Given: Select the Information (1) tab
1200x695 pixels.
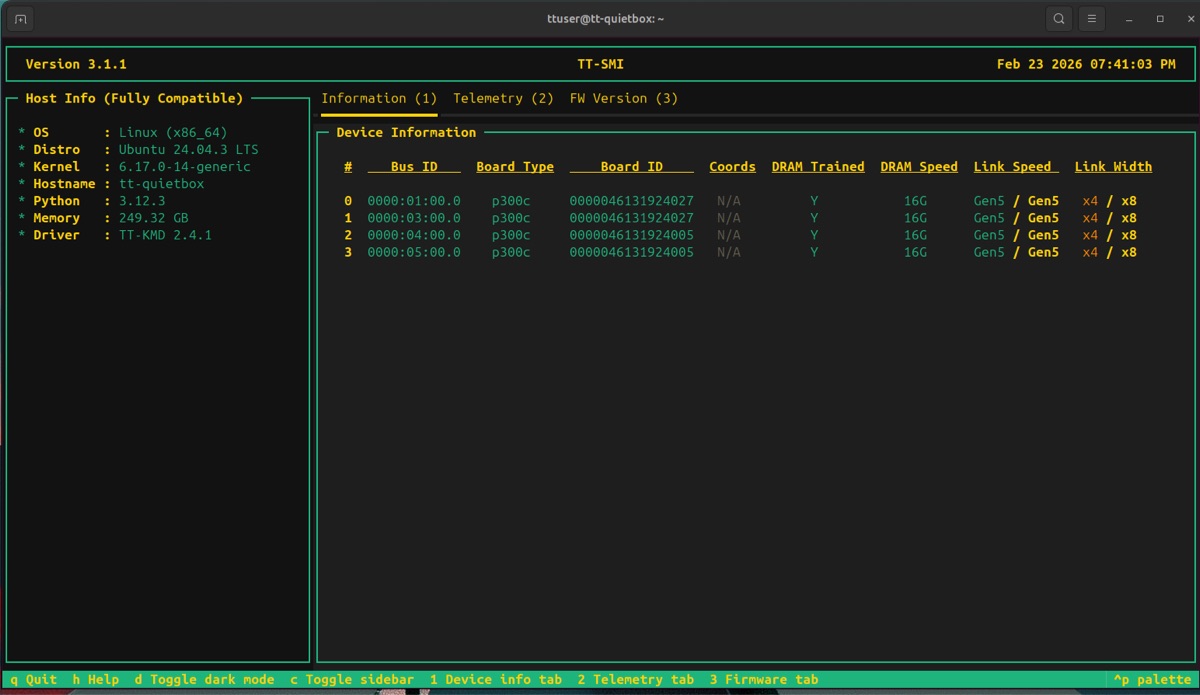Looking at the screenshot, I should pyautogui.click(x=378, y=98).
